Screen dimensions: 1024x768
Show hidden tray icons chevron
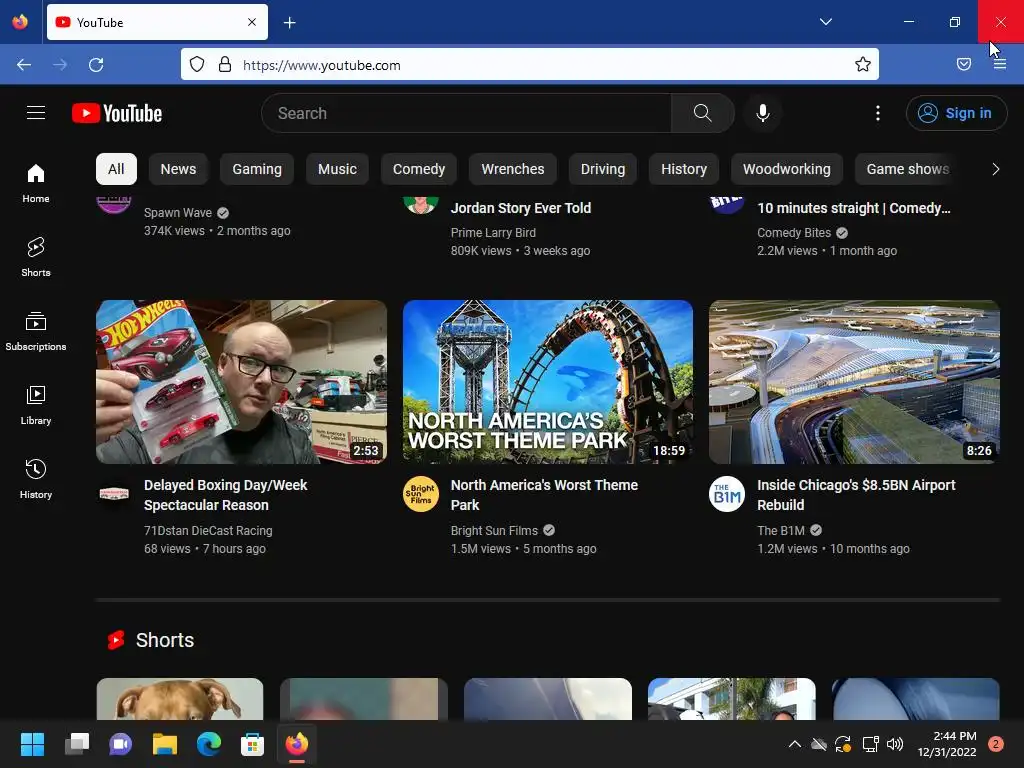[x=795, y=744]
